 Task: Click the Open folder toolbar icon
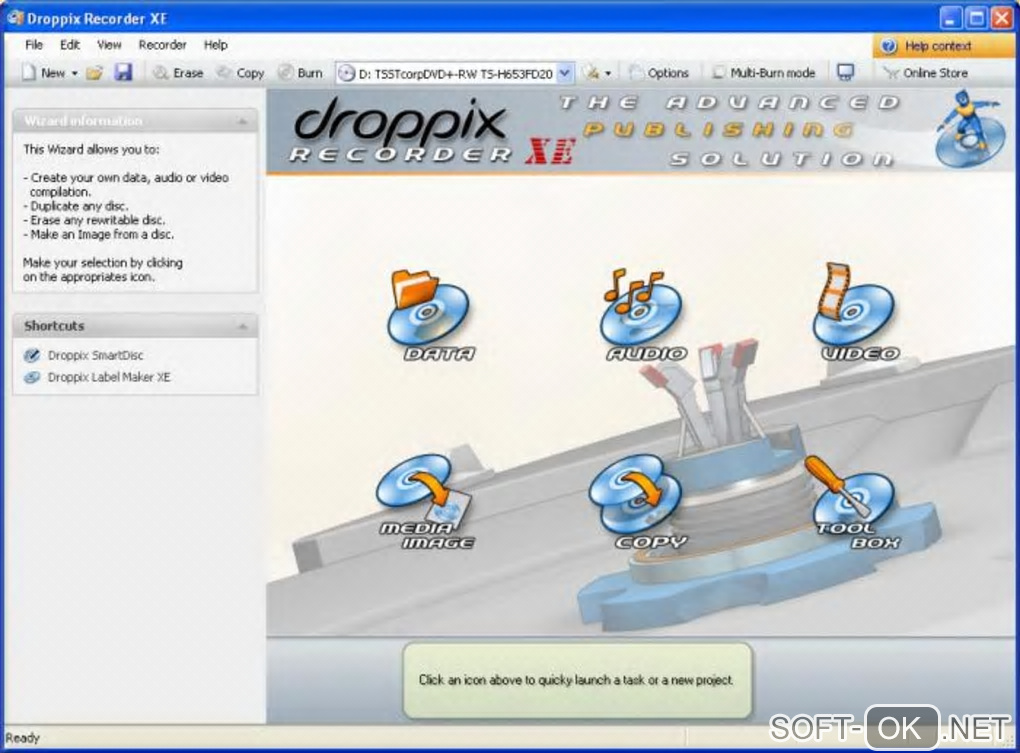[x=95, y=73]
